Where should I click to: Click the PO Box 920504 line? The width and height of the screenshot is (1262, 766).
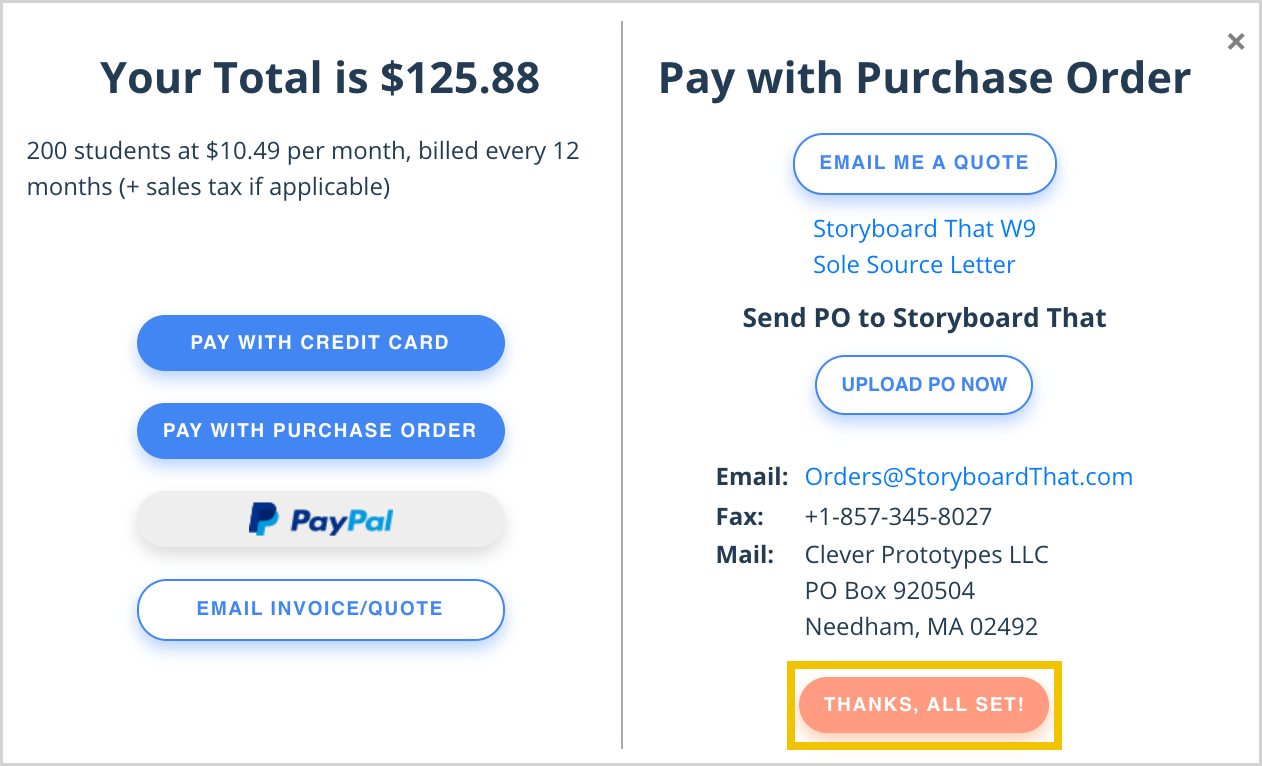(890, 591)
